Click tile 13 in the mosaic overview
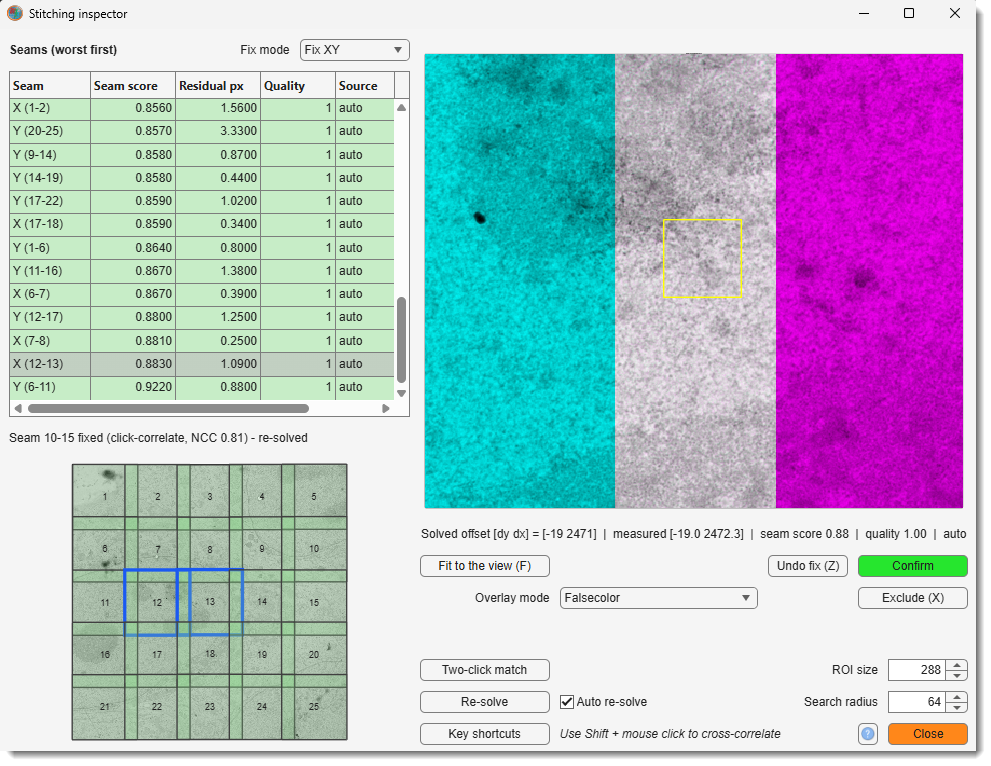 point(210,602)
